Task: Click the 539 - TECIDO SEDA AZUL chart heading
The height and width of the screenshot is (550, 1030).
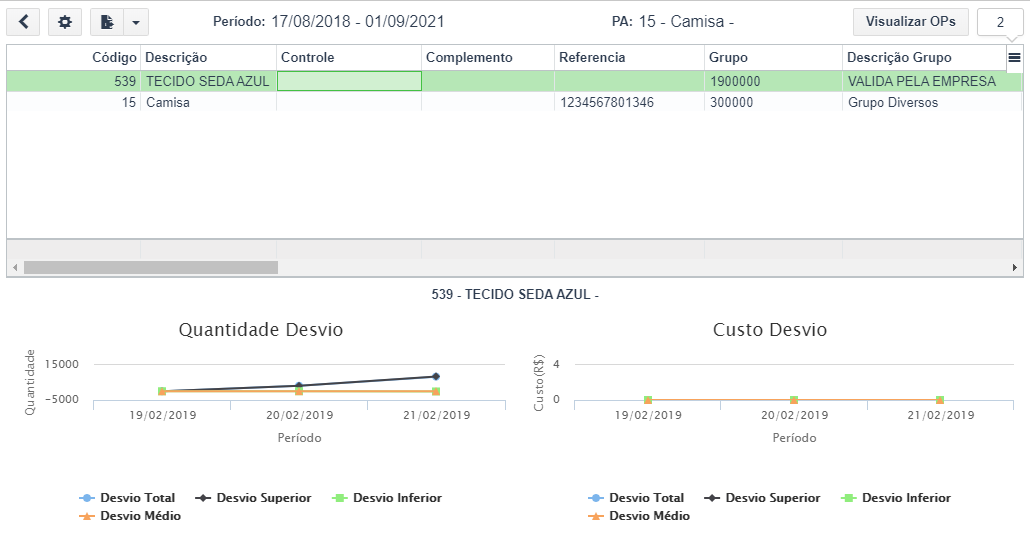Action: (515, 294)
